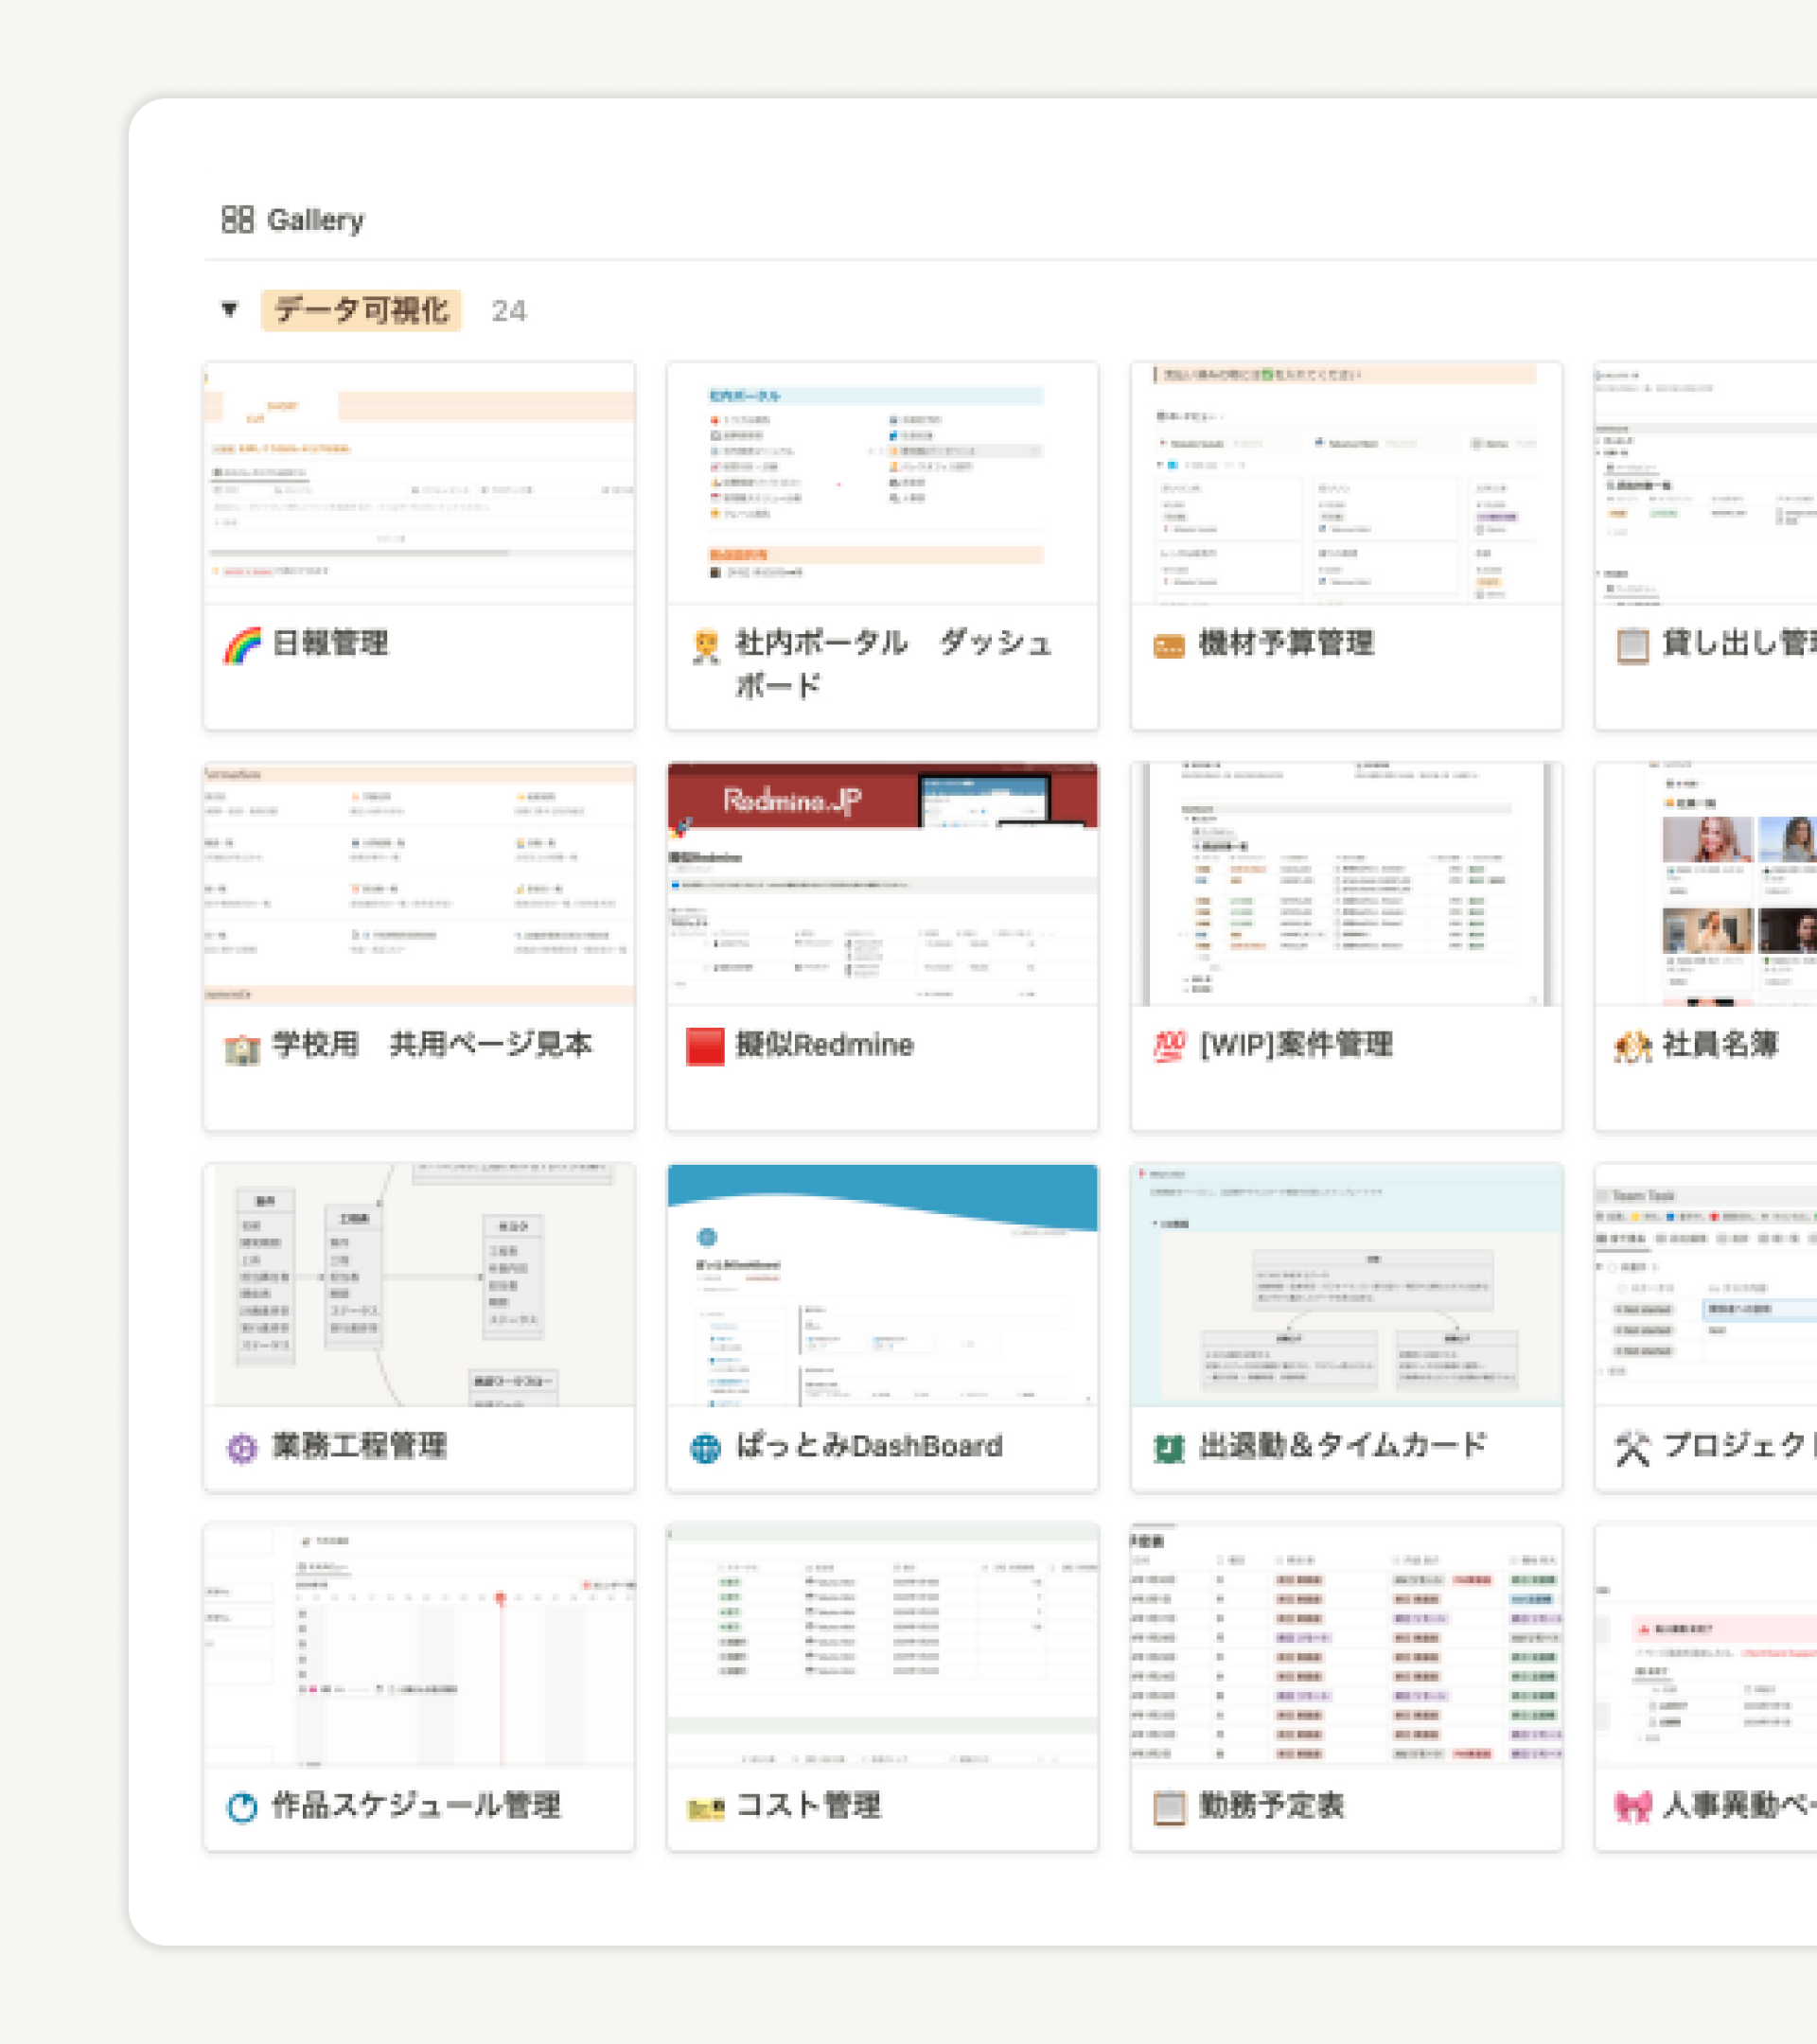Click the globe icon for ぱっとみDashBoard
The height and width of the screenshot is (2044, 1817).
pyautogui.click(x=705, y=1447)
